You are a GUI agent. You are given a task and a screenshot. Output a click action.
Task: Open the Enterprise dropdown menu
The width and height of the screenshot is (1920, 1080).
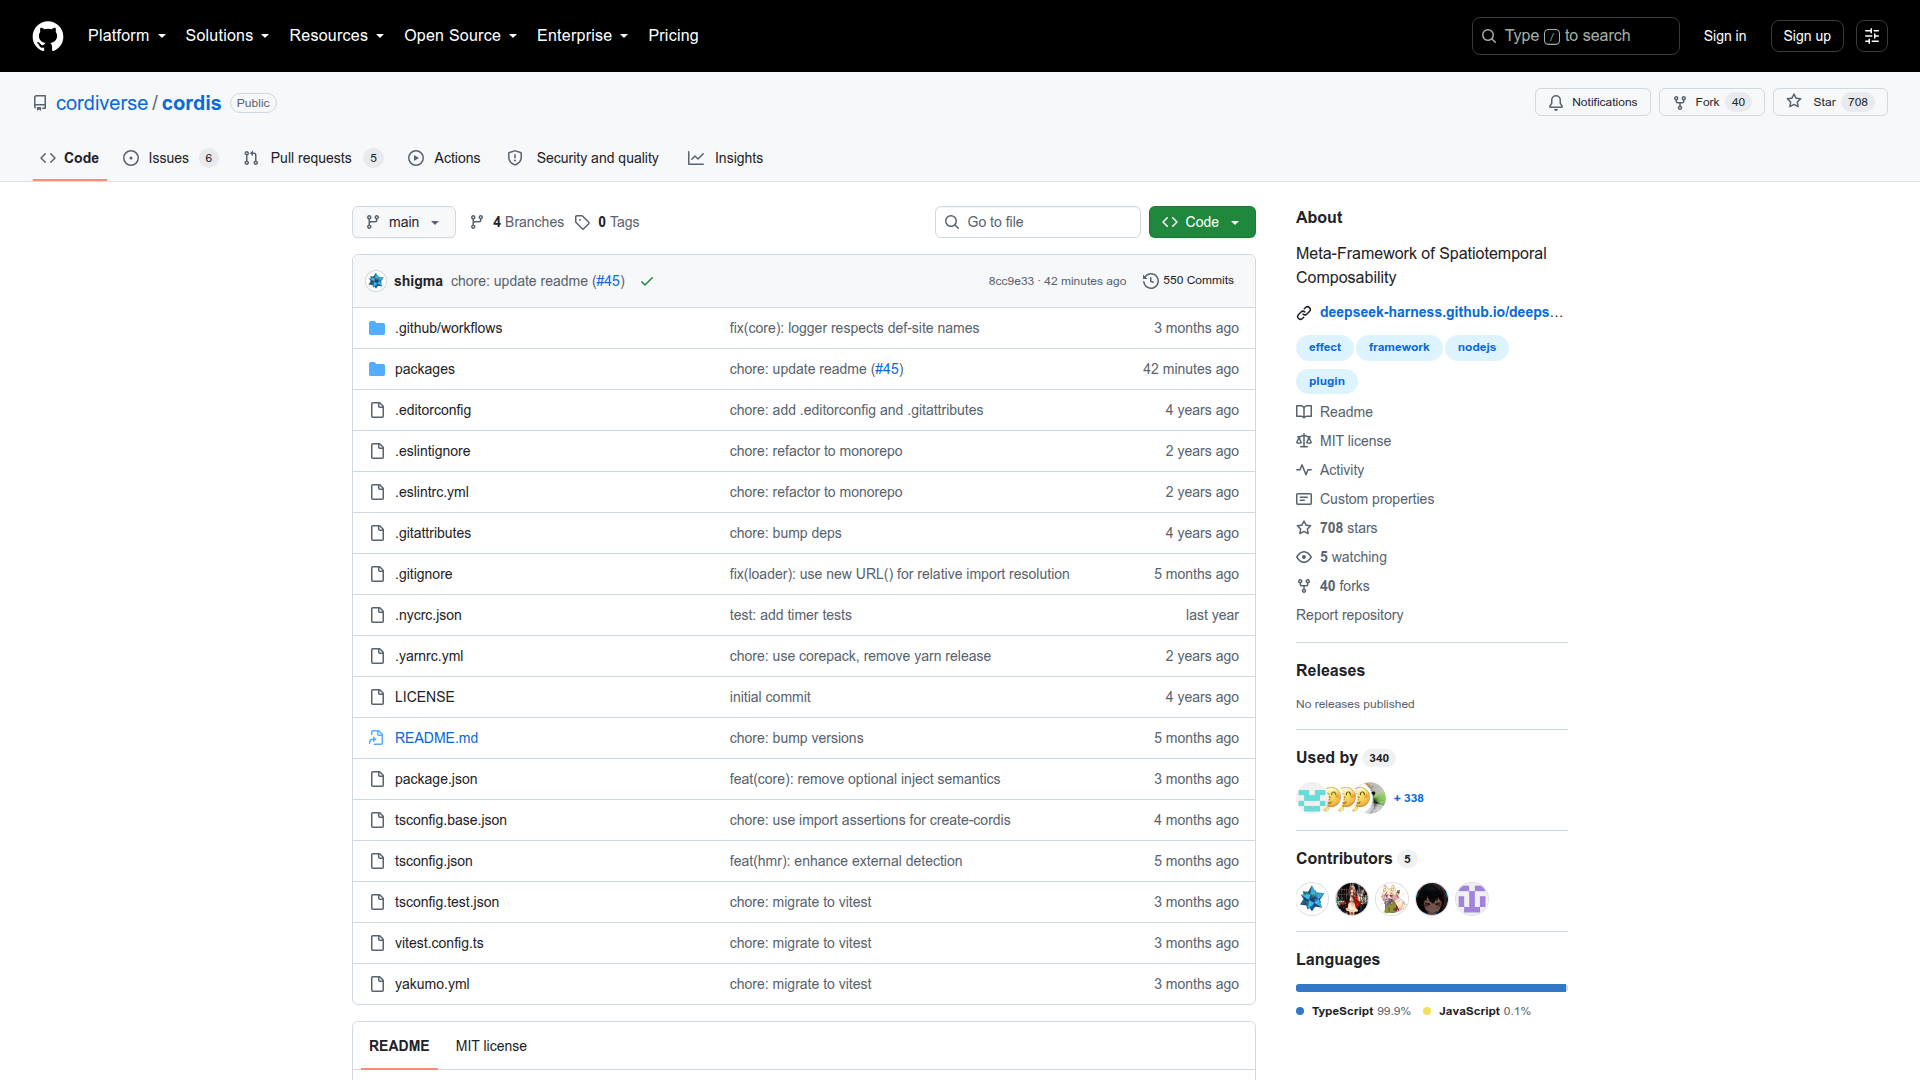(582, 36)
